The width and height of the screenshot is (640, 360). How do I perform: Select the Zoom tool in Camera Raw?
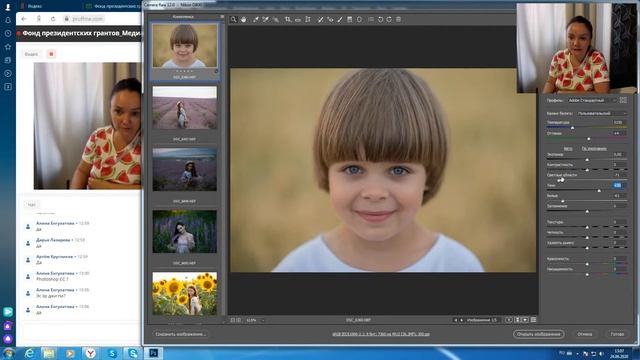(x=233, y=20)
